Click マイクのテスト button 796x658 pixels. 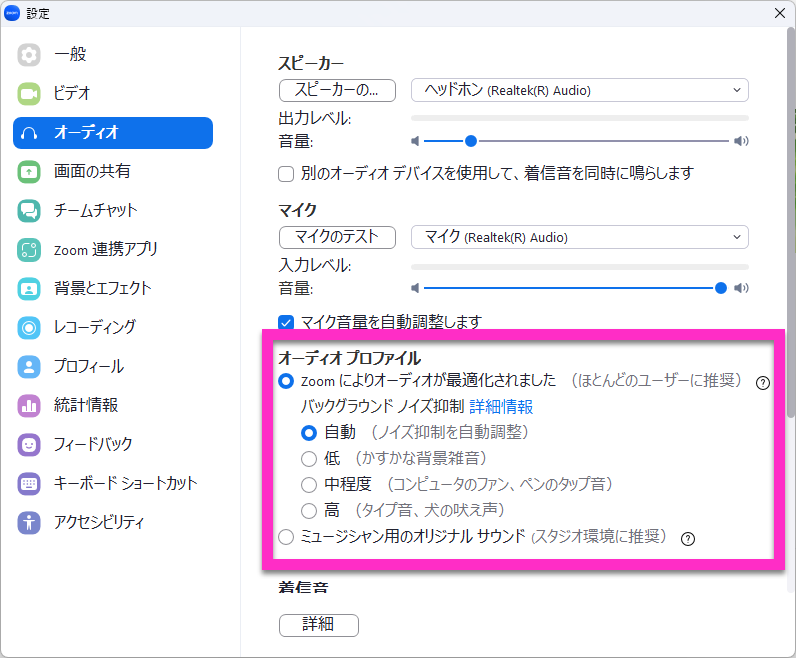pos(337,237)
